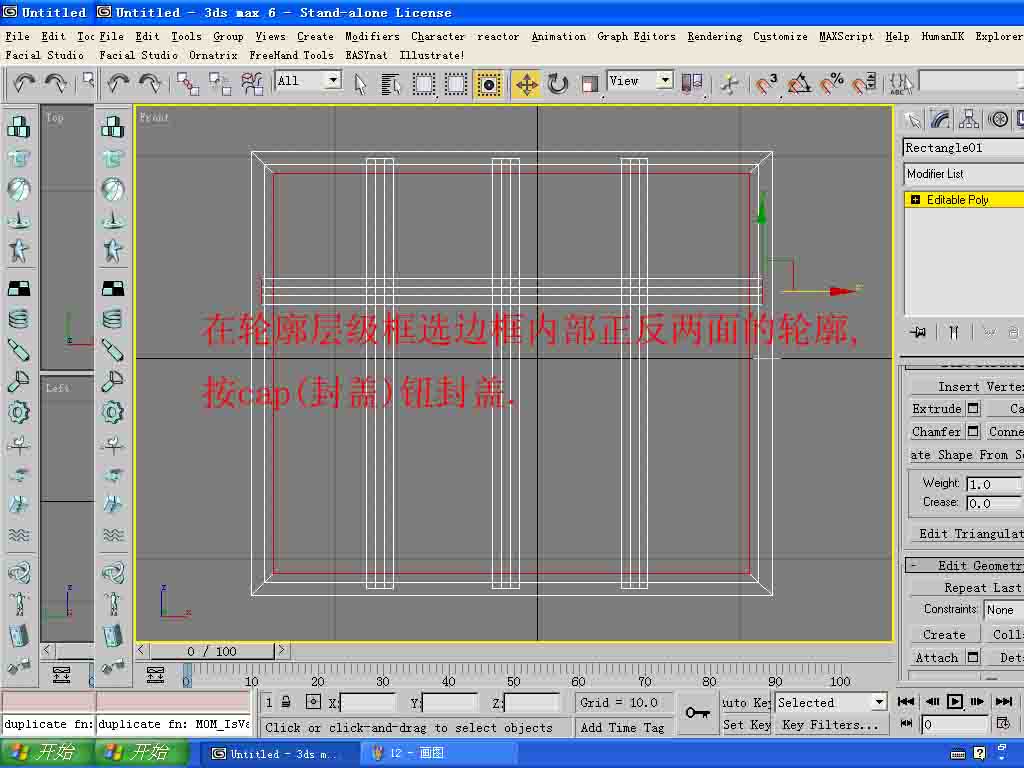The height and width of the screenshot is (768, 1024).
Task: Jump to the end of animation
Action: 1003,701
